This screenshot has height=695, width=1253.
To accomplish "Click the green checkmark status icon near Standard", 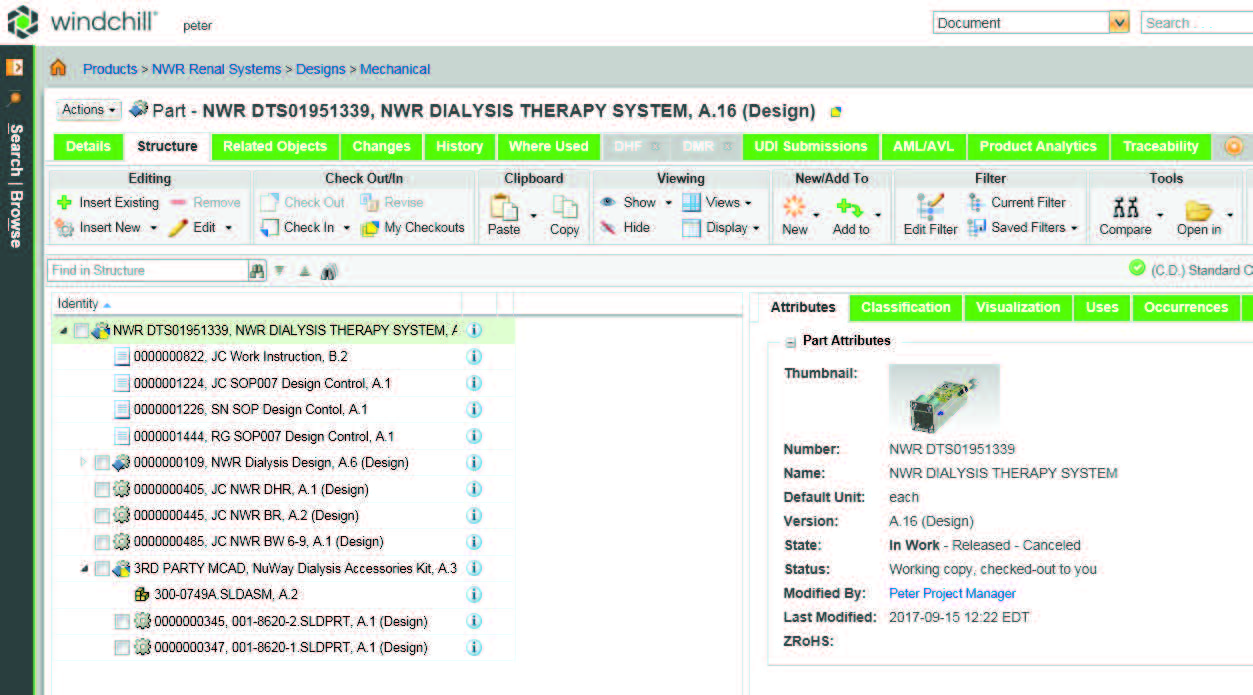I will pyautogui.click(x=1137, y=268).
